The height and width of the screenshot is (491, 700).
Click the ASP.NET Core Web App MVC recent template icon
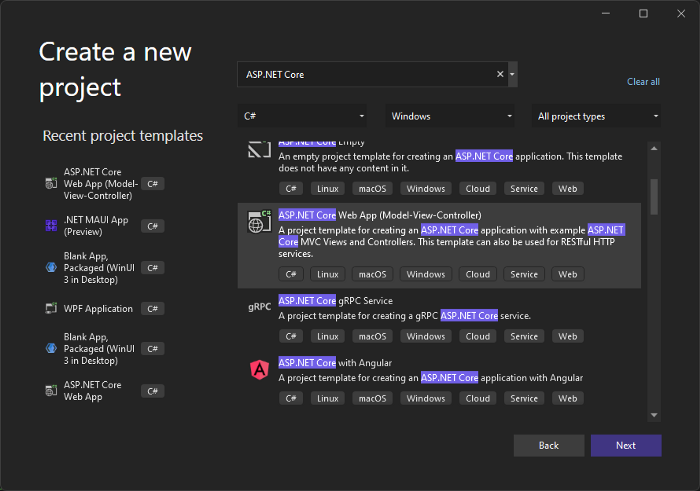pyautogui.click(x=51, y=183)
